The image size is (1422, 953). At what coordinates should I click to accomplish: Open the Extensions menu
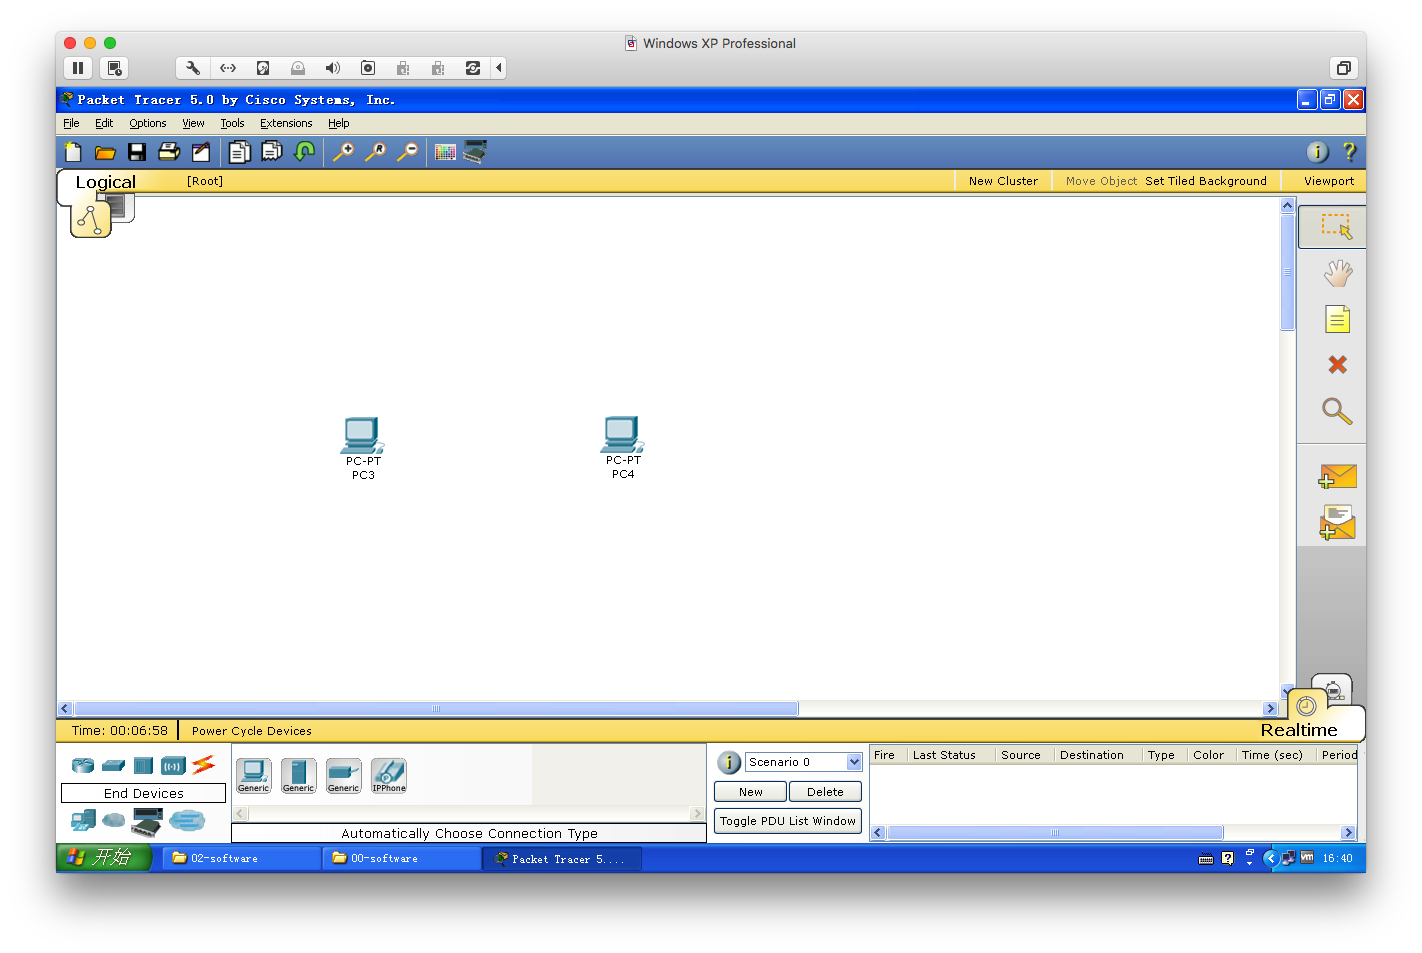(286, 124)
